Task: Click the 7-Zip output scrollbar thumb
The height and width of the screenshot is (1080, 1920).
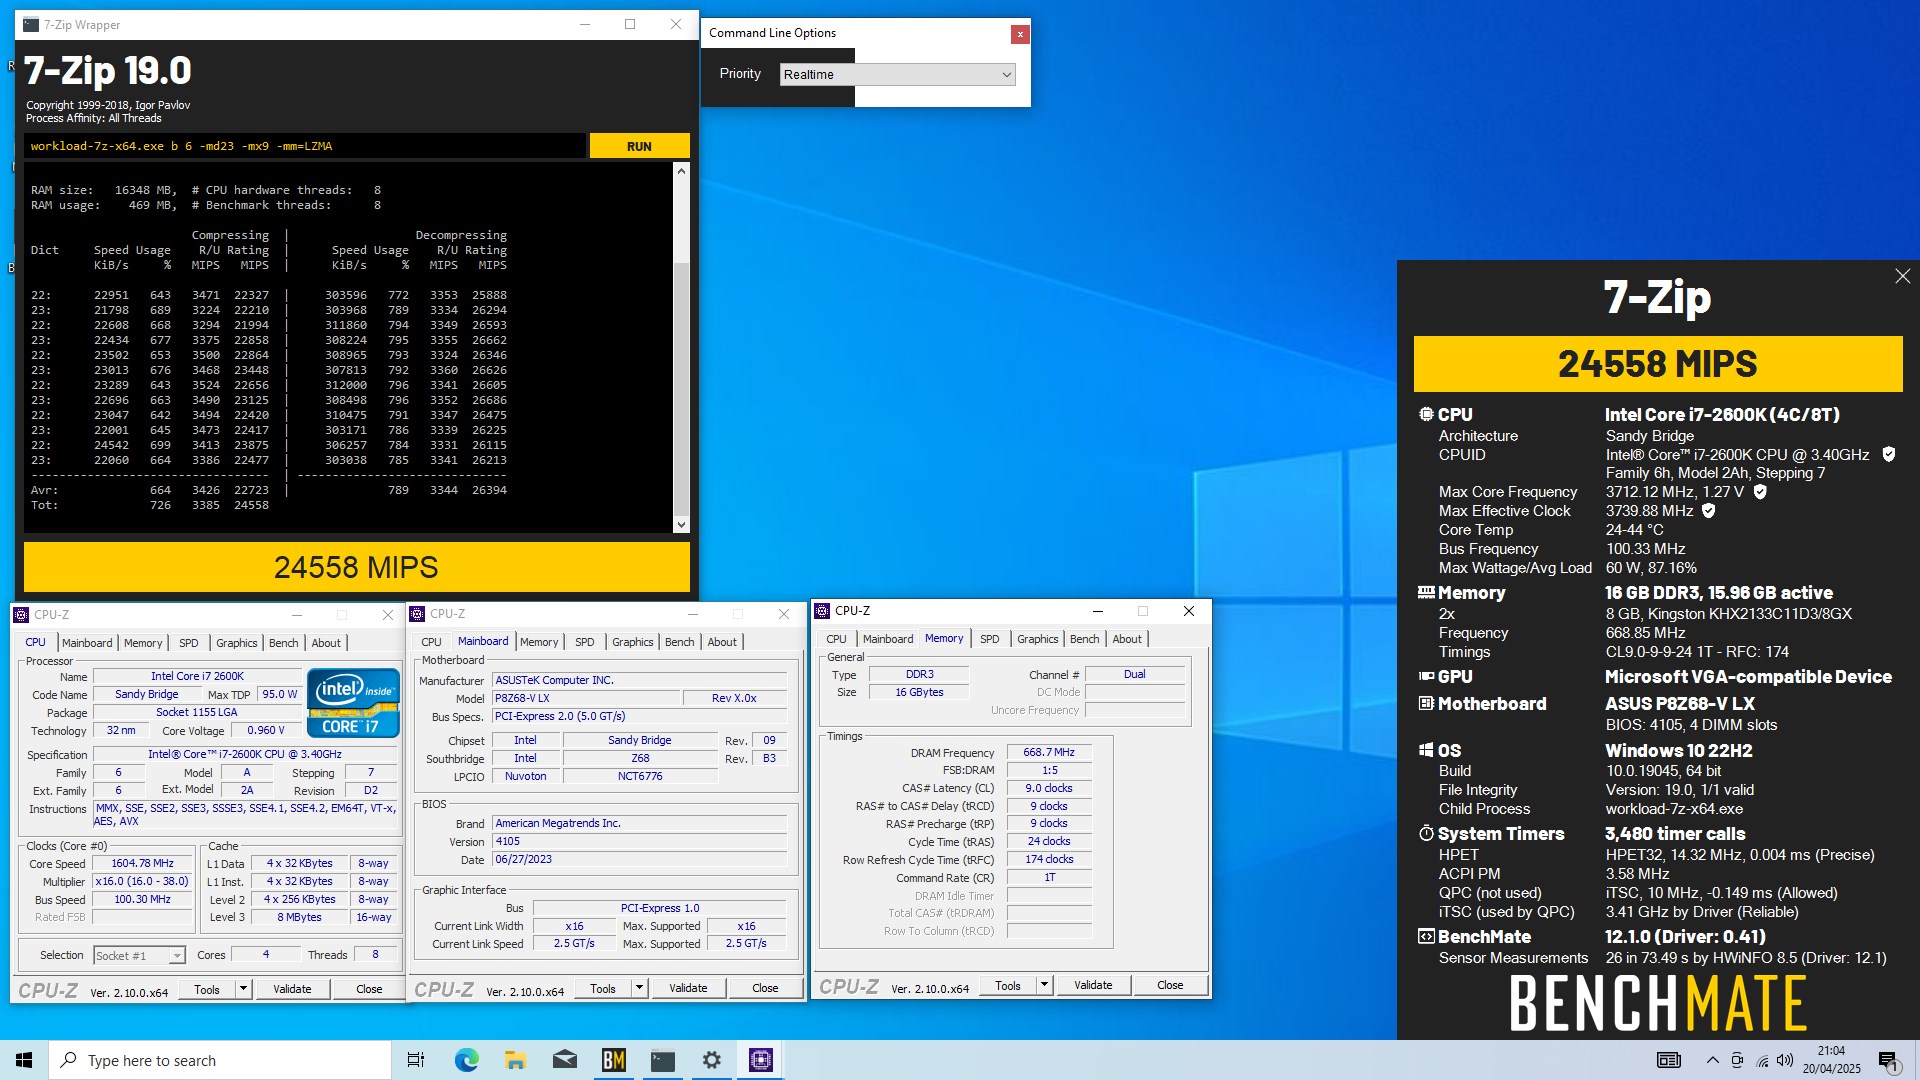Action: (681, 387)
